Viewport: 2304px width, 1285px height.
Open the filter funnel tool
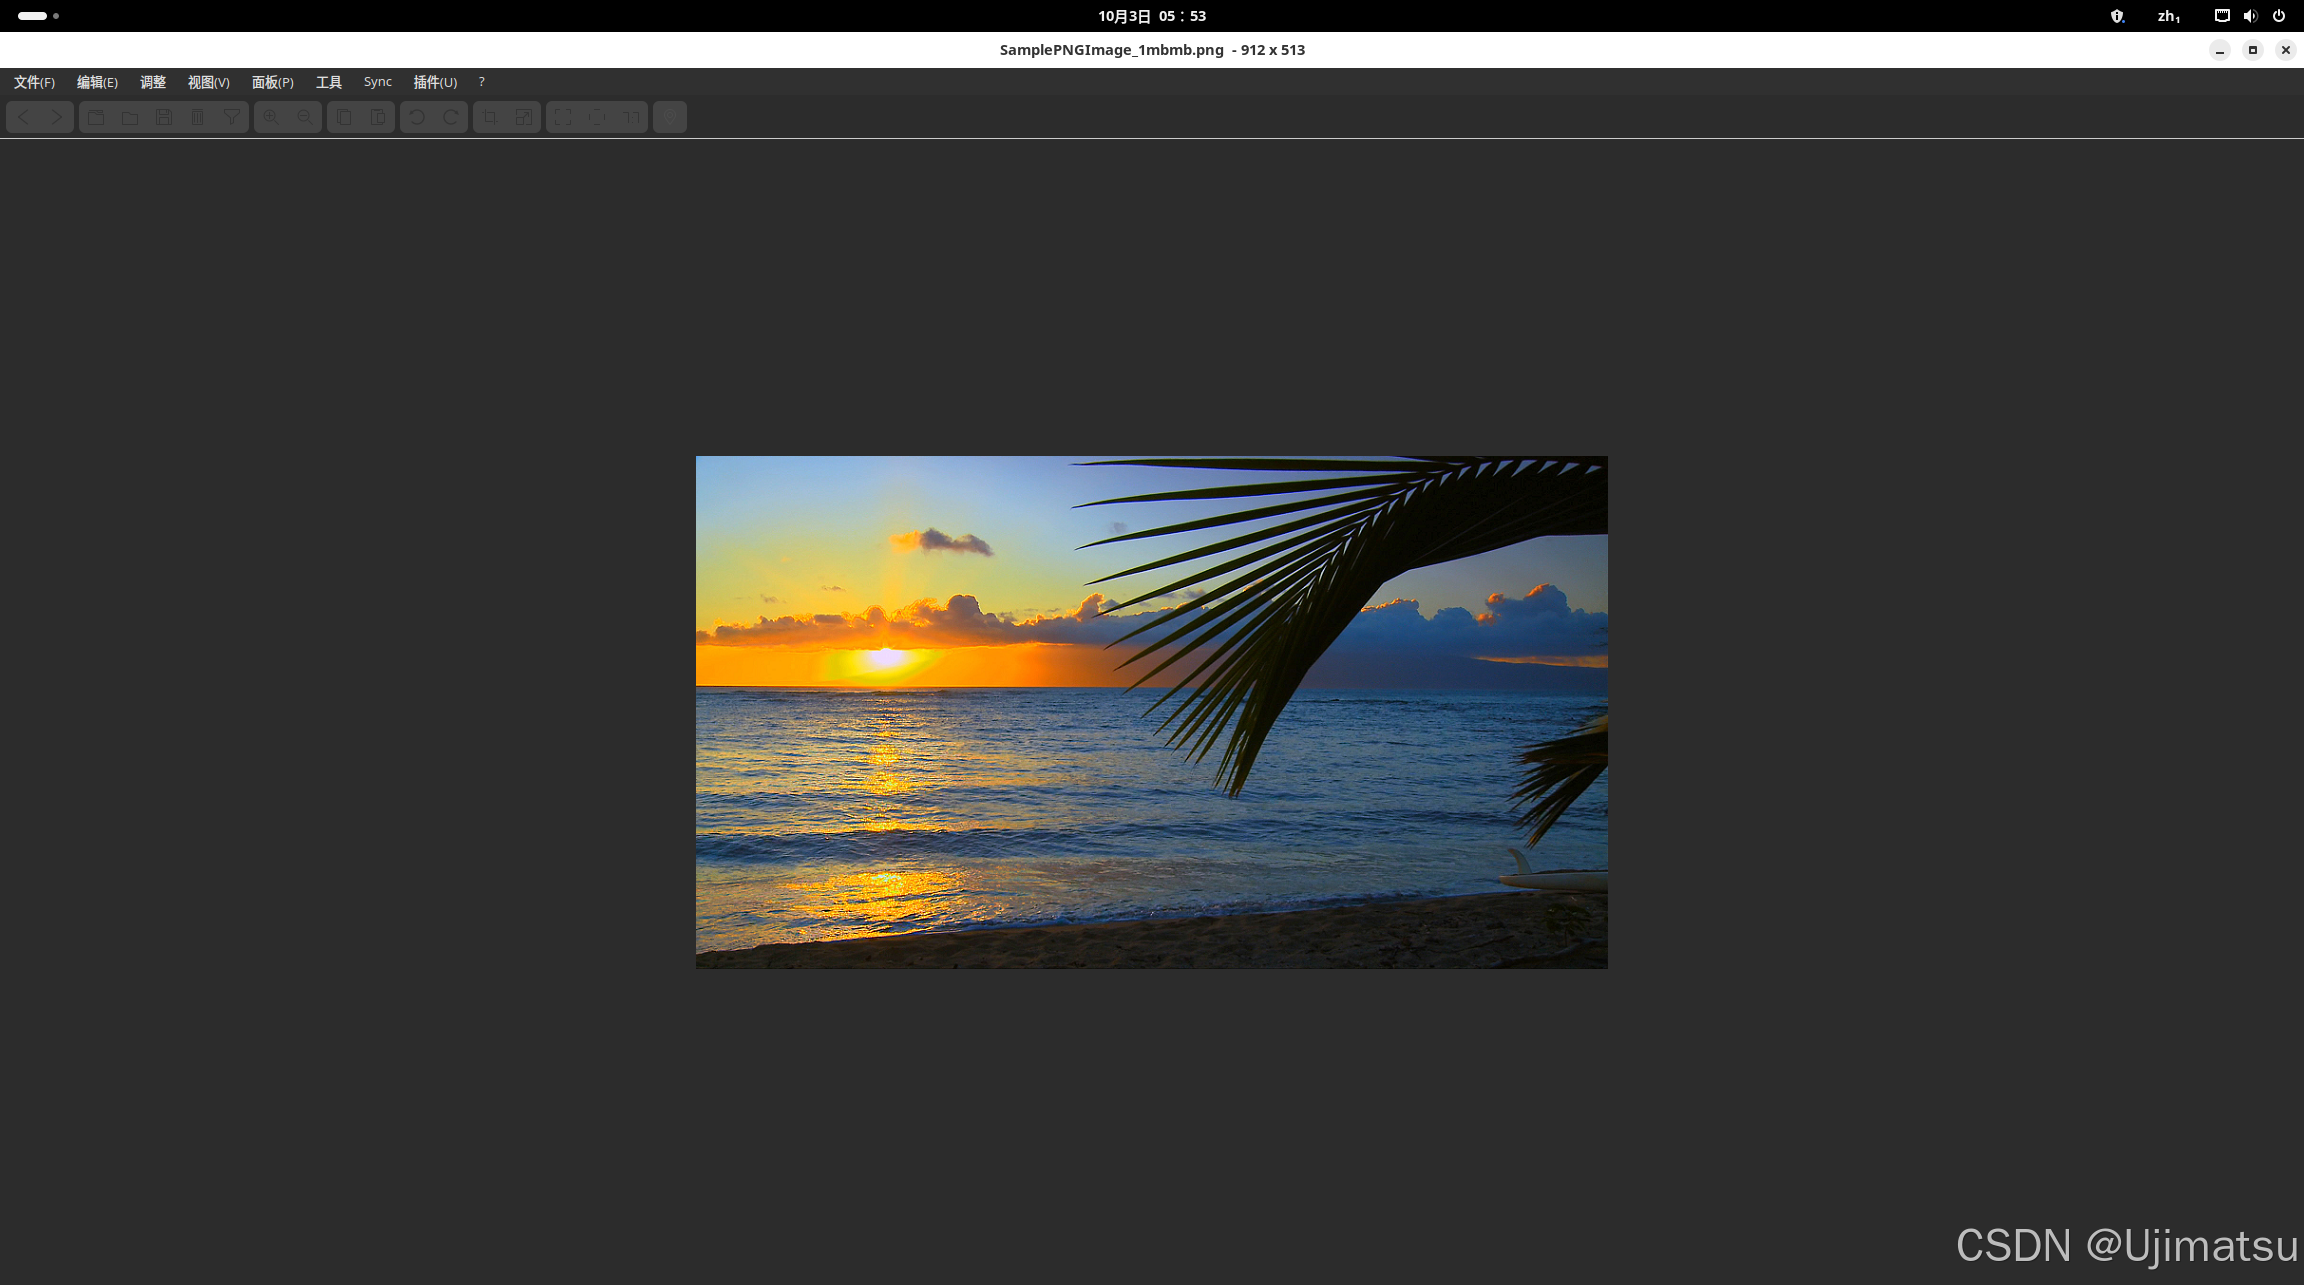[x=231, y=117]
